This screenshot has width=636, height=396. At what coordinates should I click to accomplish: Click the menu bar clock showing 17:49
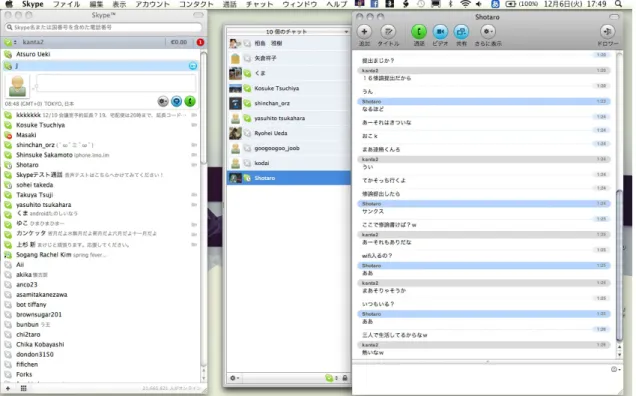pyautogui.click(x=575, y=4)
